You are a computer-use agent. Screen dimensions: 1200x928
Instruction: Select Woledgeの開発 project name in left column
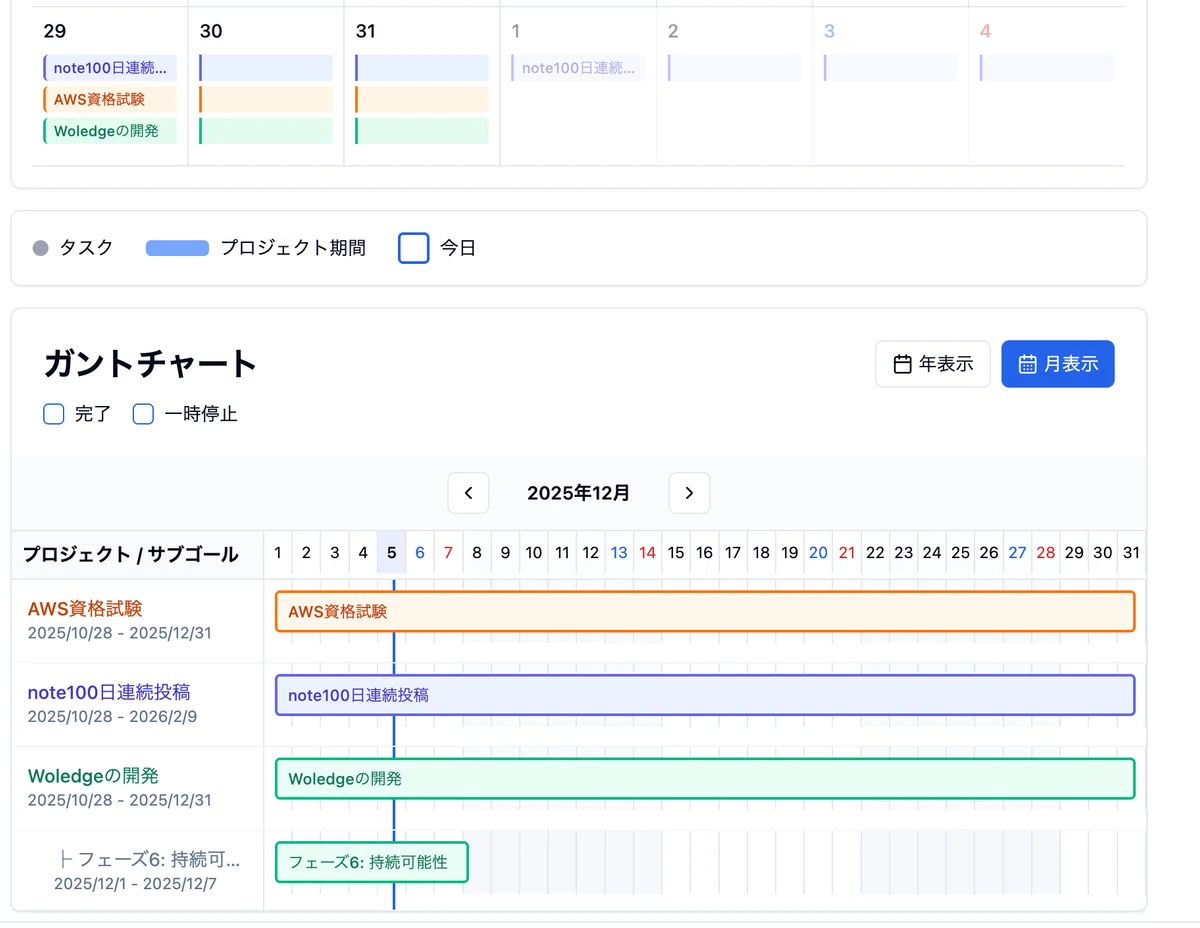(93, 775)
